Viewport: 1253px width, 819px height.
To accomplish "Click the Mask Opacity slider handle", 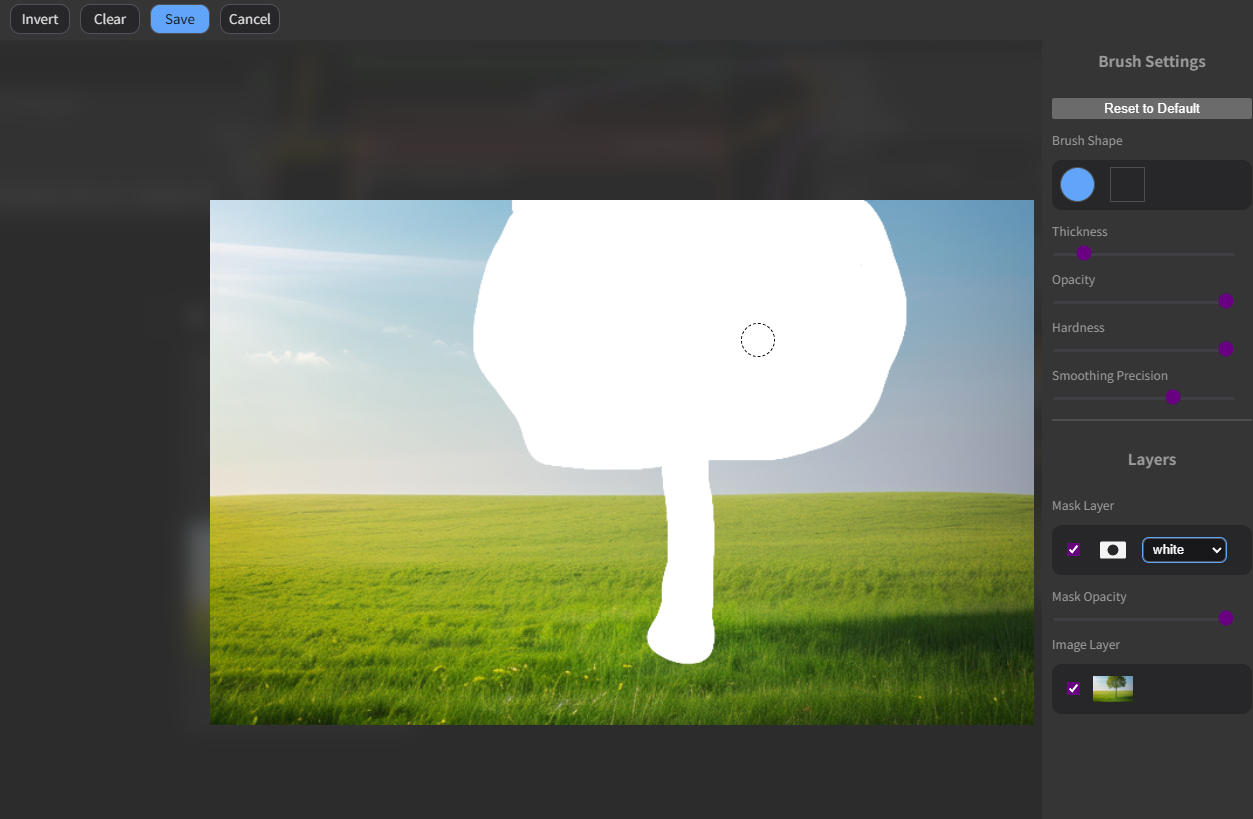I will [1226, 619].
